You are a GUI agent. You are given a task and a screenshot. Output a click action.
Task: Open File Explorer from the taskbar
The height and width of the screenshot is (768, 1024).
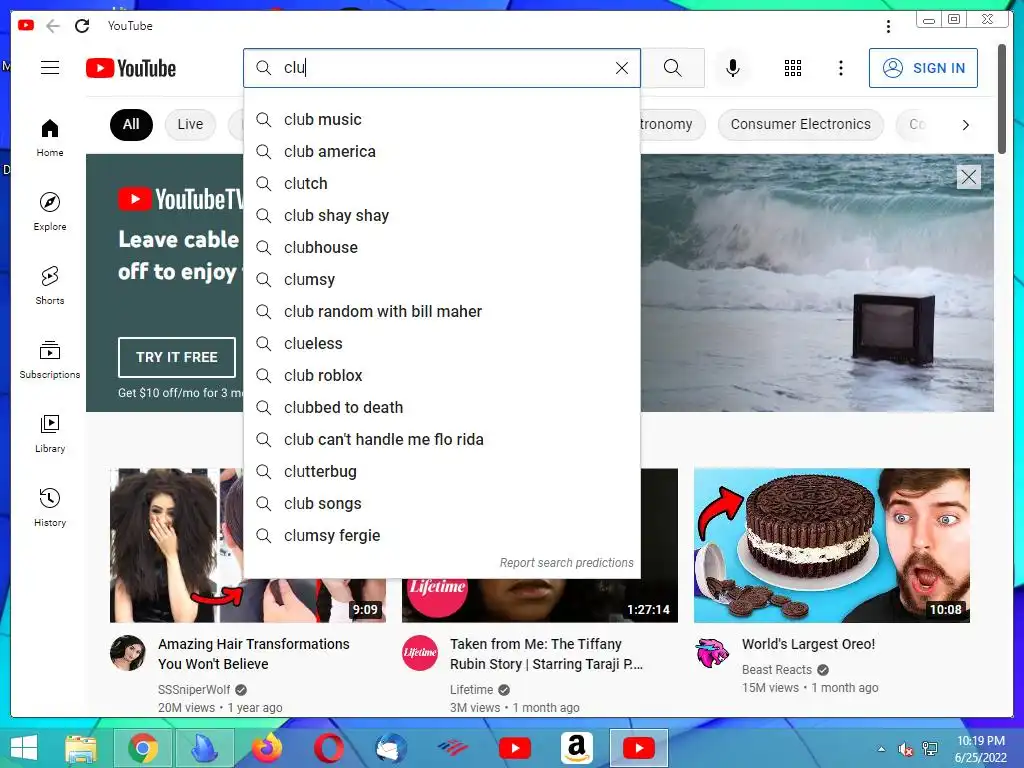81,748
